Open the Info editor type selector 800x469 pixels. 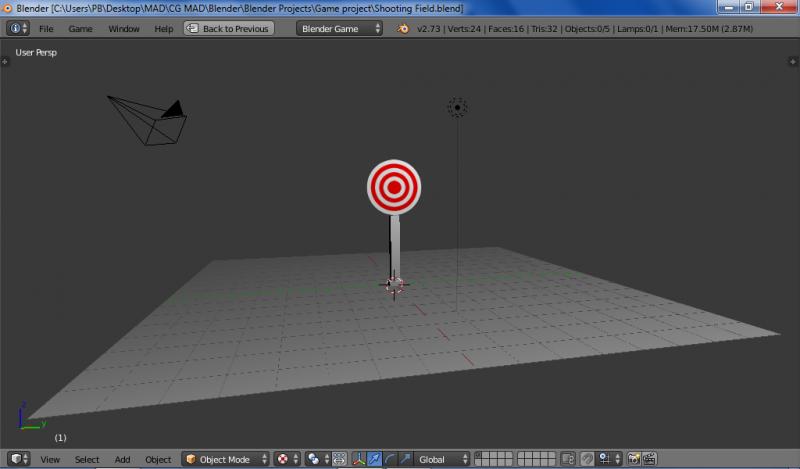coord(17,28)
